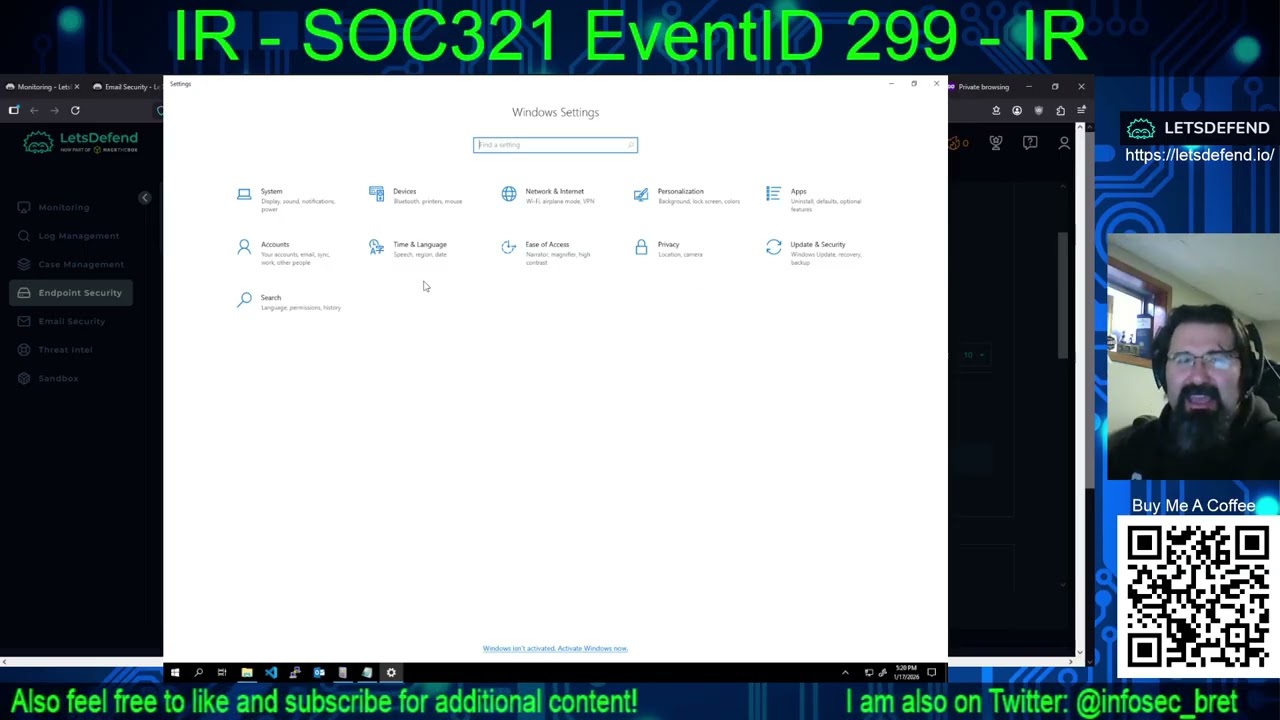Viewport: 1280px width, 720px height.
Task: Open the Devices settings category
Action: click(x=418, y=196)
